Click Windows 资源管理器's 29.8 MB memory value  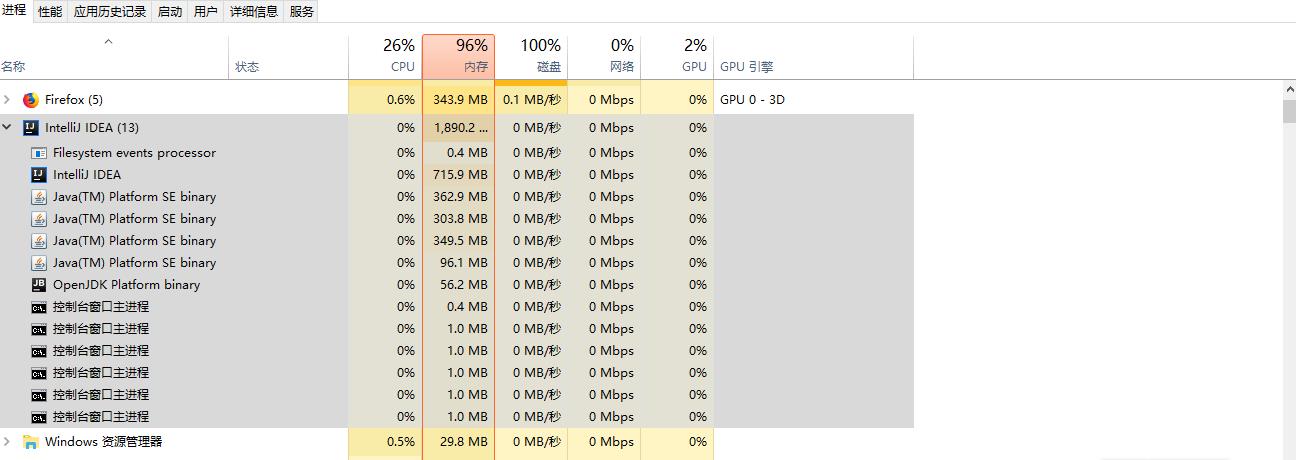[x=466, y=442]
